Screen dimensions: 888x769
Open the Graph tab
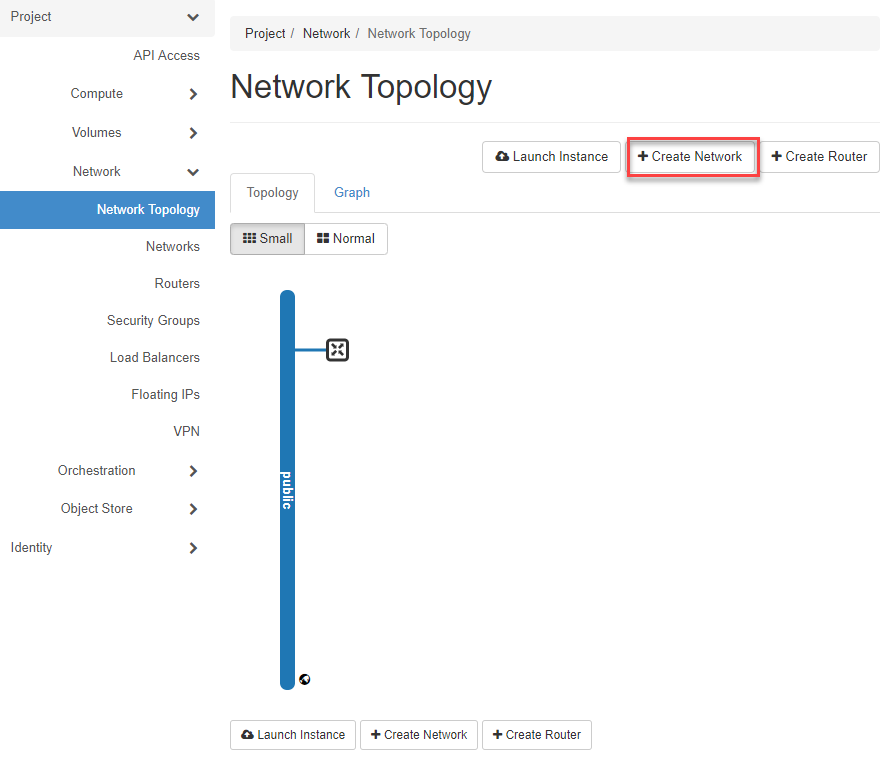tap(352, 192)
